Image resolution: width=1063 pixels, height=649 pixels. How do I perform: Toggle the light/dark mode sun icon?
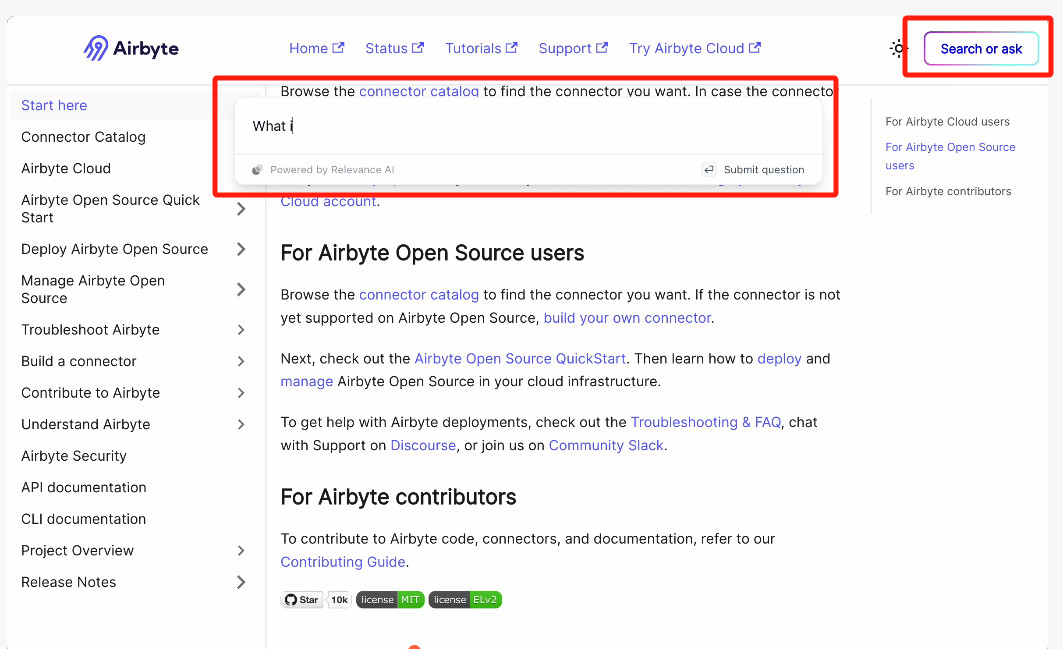(899, 48)
